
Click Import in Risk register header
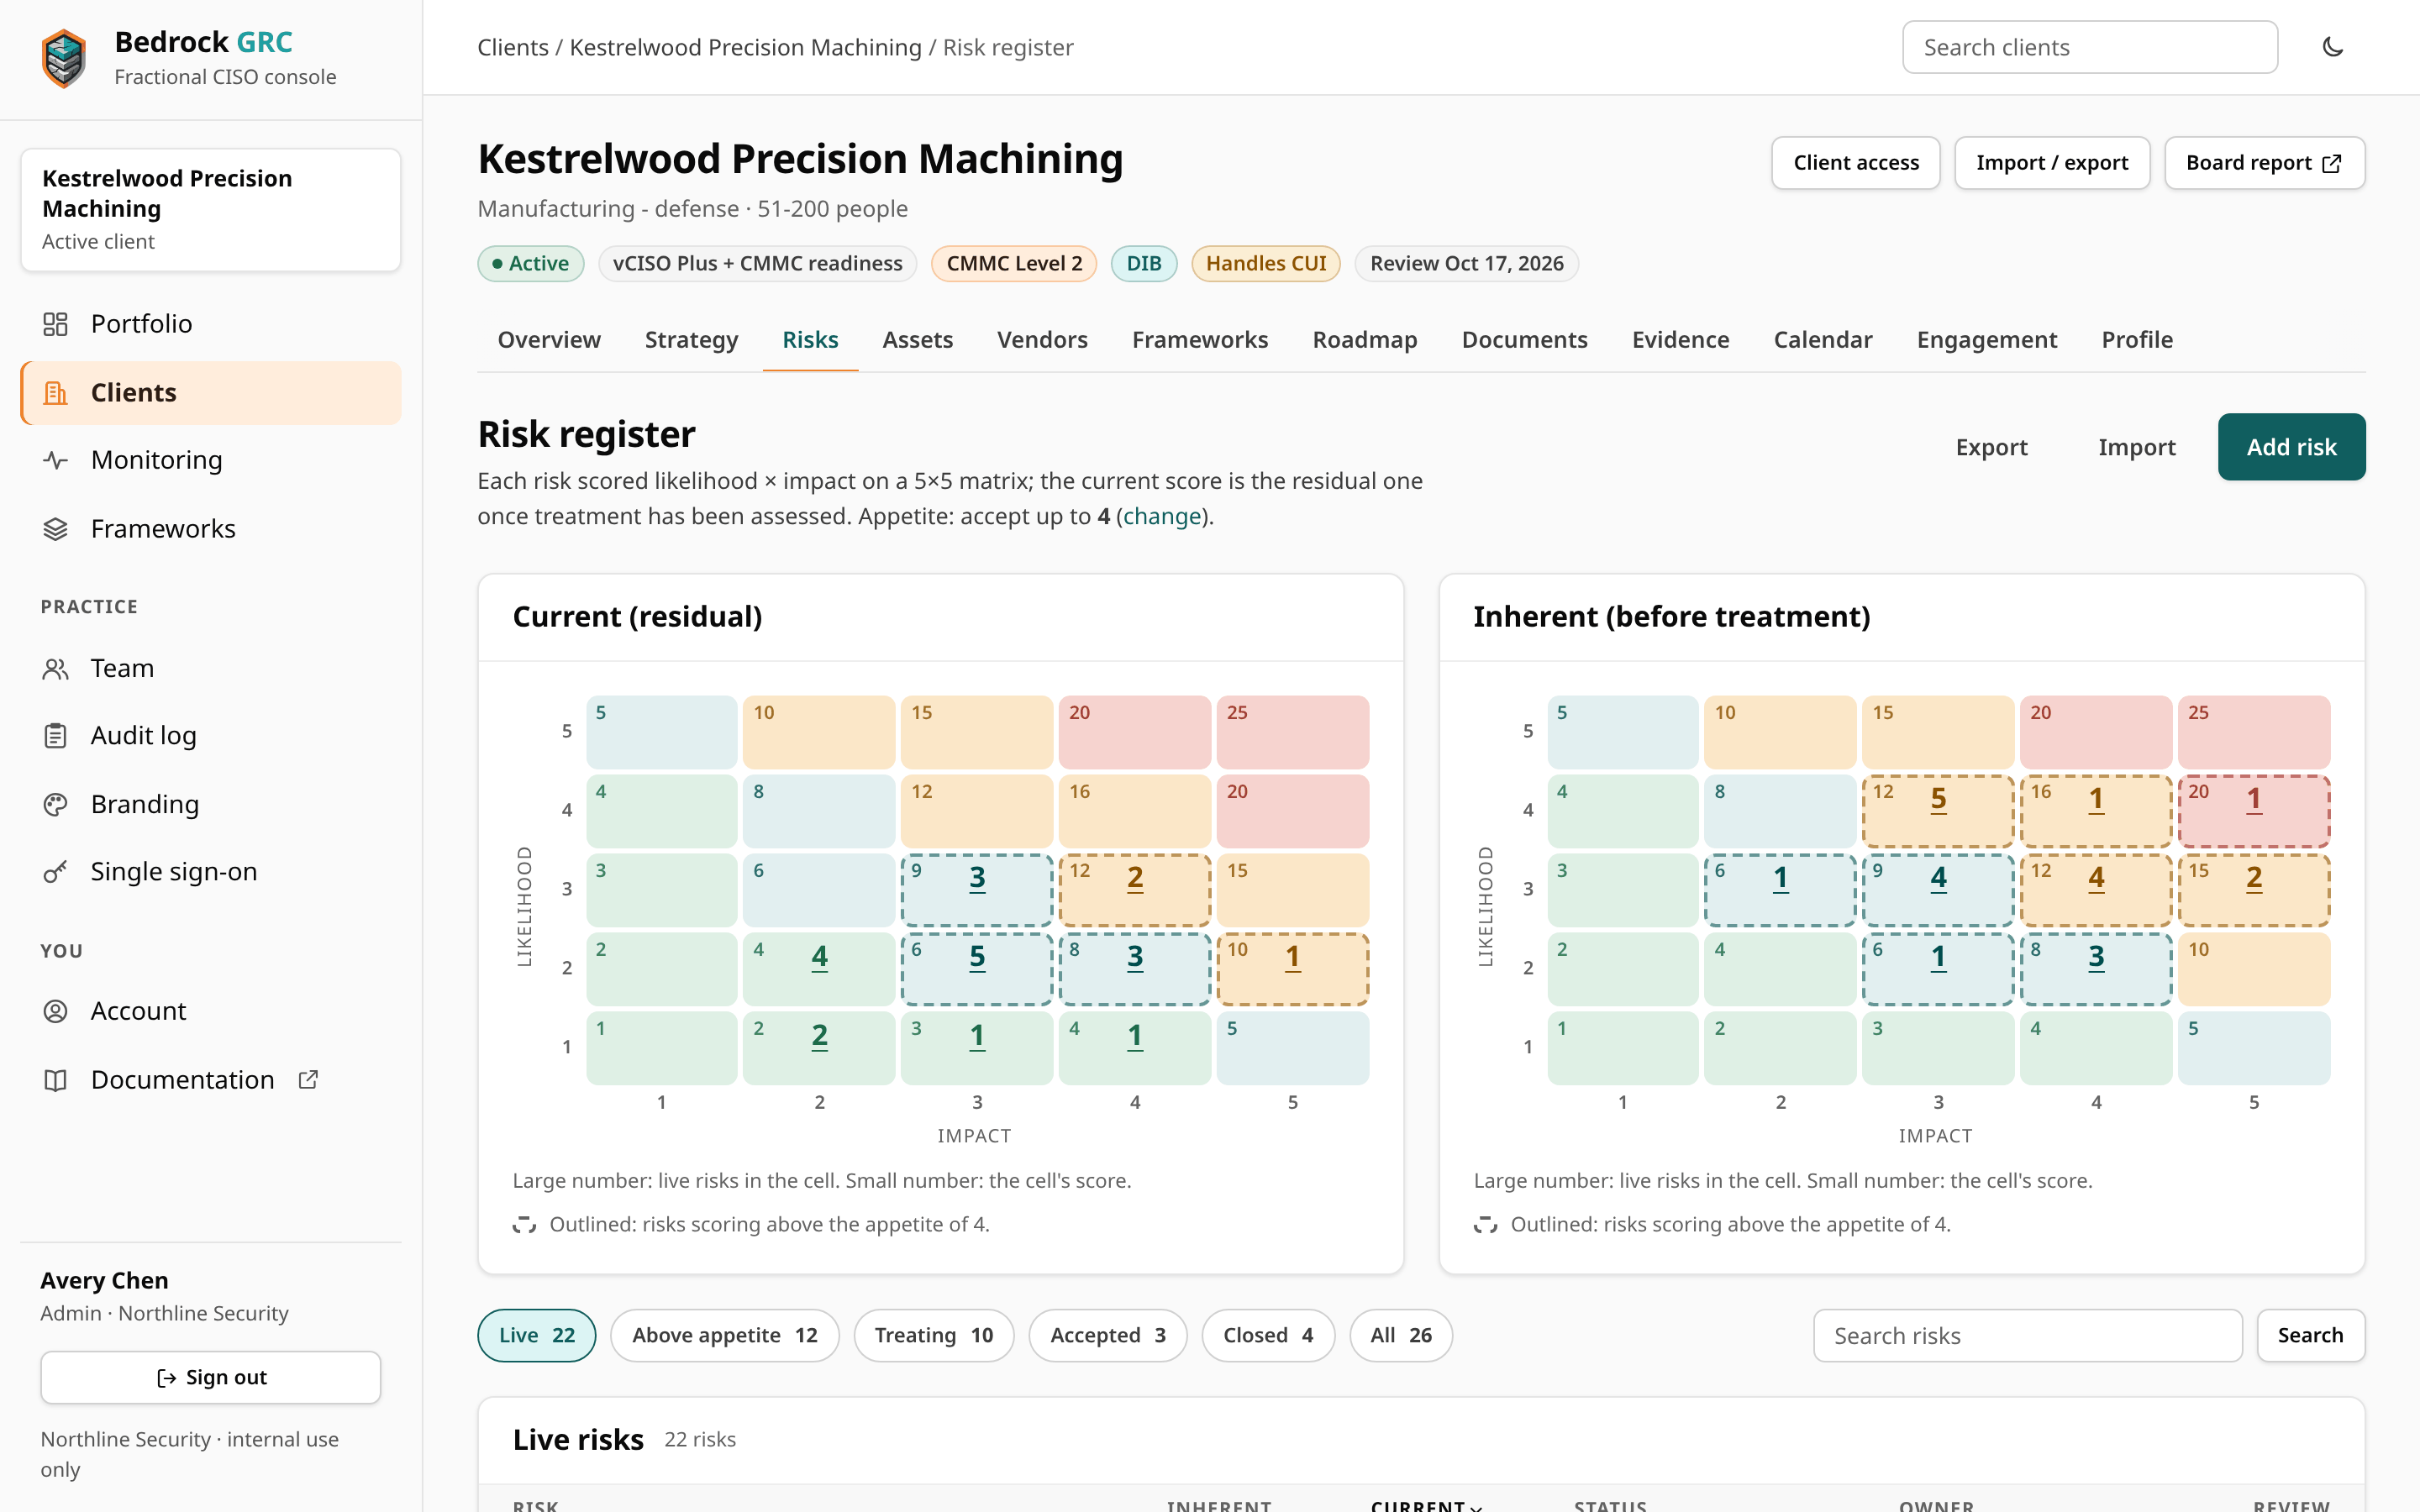(x=2136, y=447)
